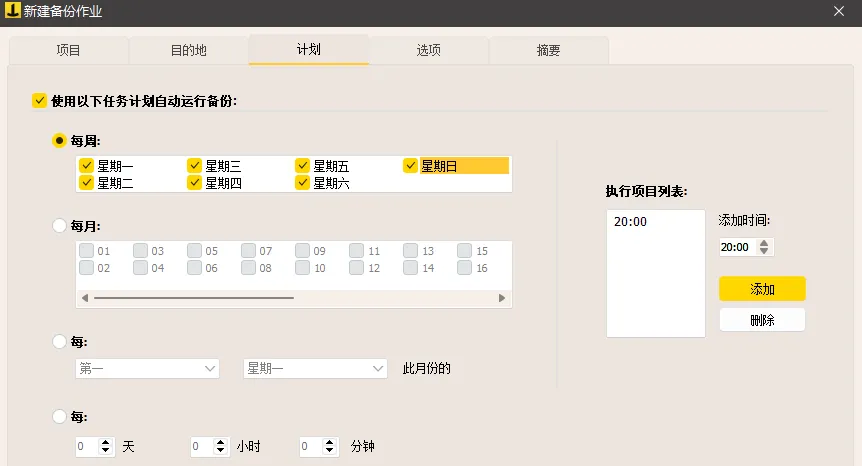Check day 08 checkbox

[248, 268]
